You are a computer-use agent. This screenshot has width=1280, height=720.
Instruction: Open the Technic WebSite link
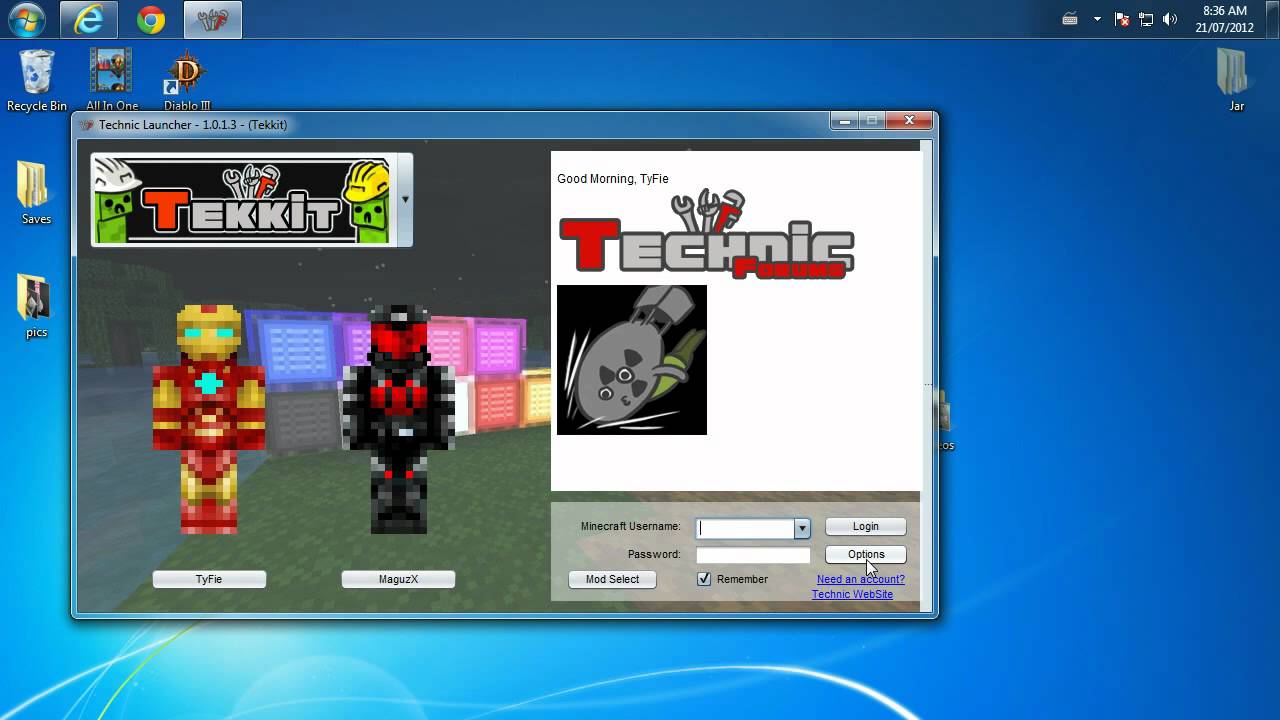click(852, 594)
